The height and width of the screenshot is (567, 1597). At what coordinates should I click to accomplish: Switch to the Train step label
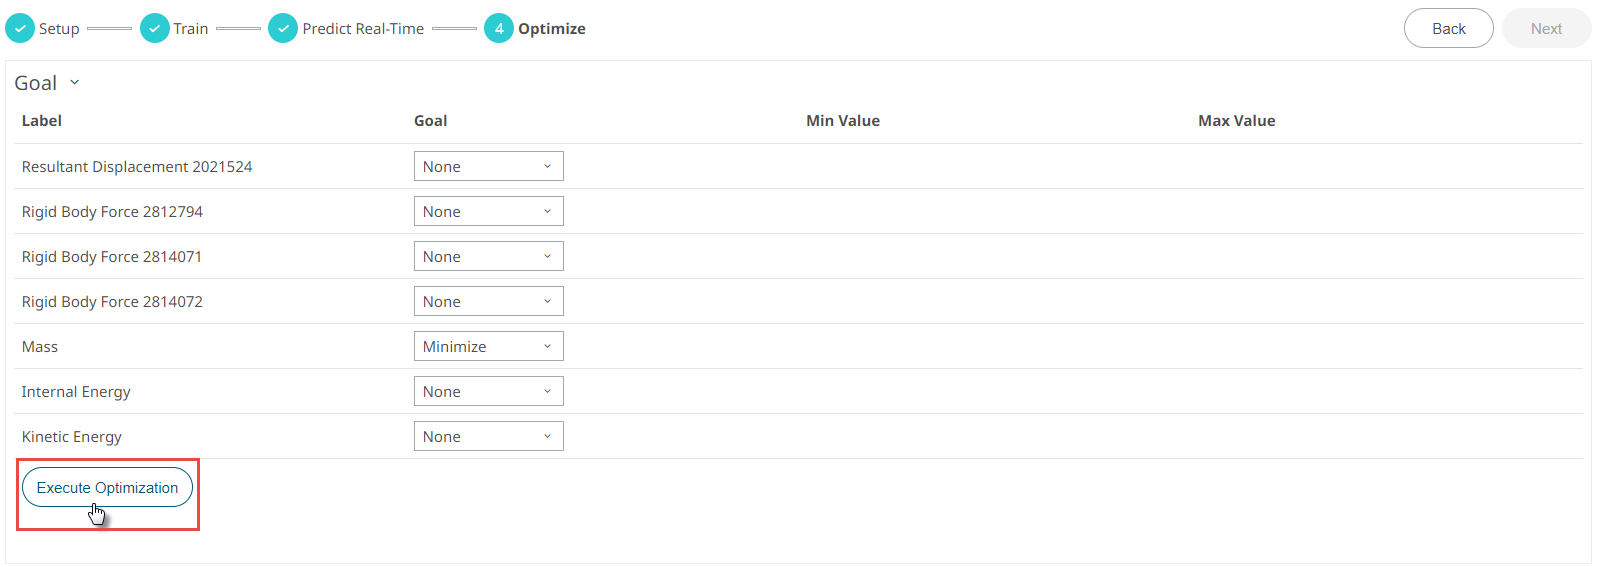[191, 29]
